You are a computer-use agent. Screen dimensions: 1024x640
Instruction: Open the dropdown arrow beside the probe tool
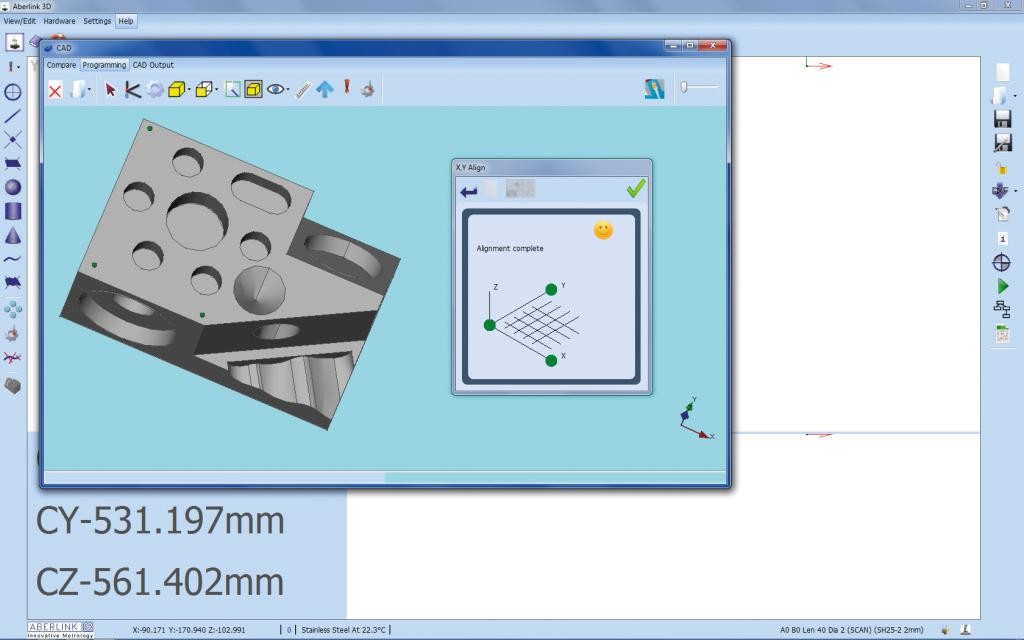click(20, 67)
